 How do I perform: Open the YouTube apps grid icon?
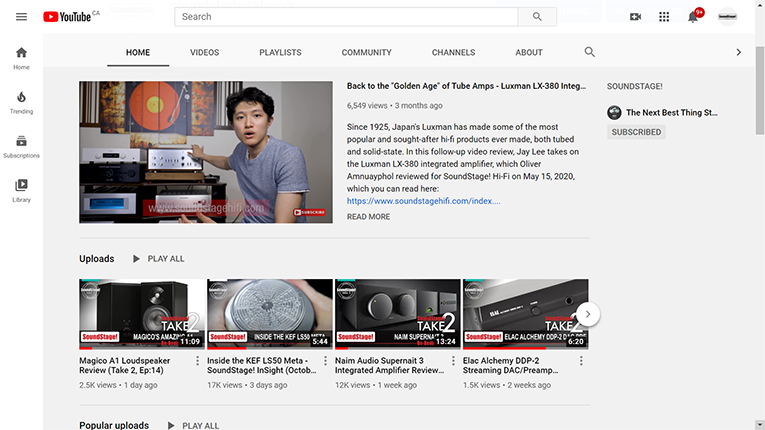point(664,17)
